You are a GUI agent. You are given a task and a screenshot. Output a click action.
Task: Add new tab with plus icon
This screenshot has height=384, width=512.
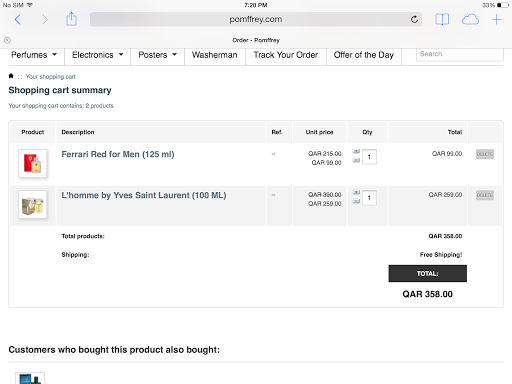pos(496,19)
